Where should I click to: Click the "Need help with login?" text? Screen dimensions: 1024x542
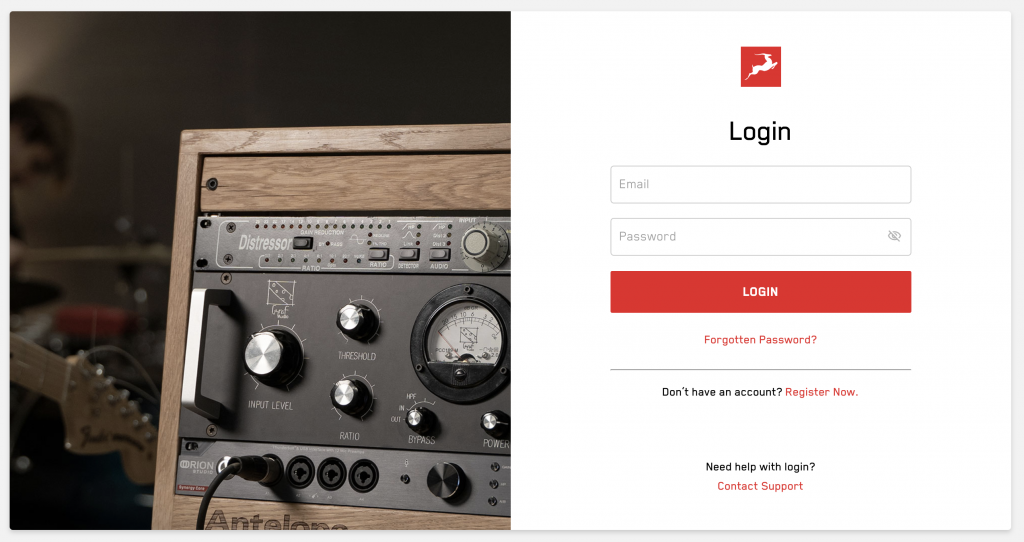click(760, 466)
